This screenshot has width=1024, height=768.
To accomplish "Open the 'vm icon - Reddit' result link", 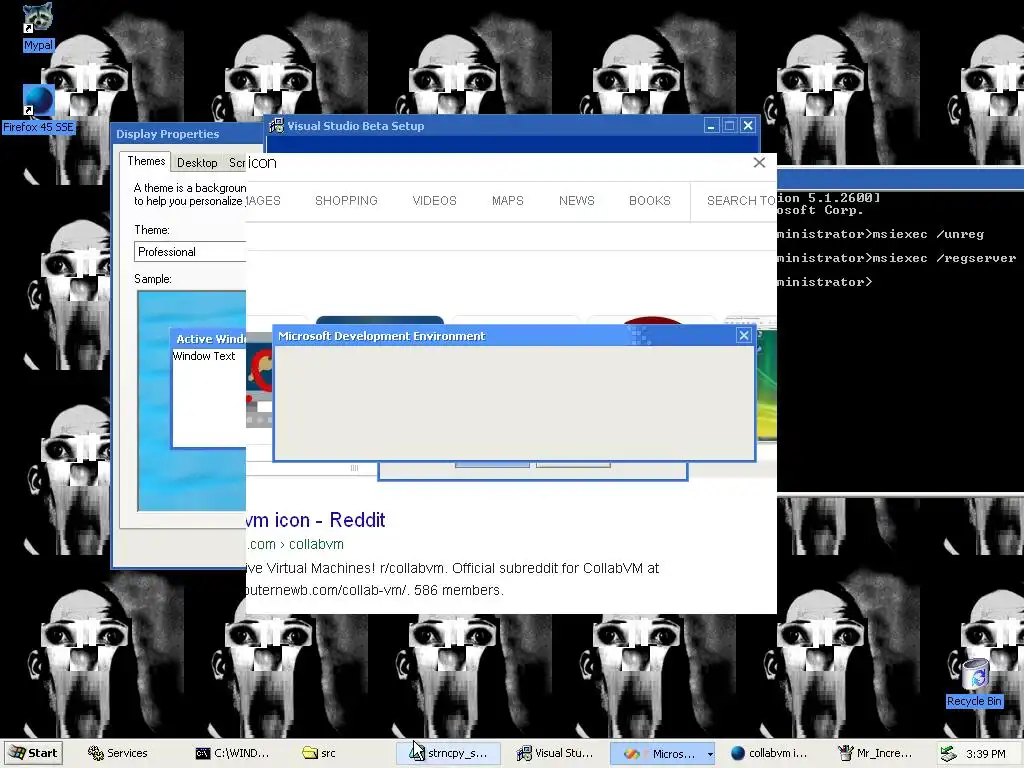I will pos(315,520).
